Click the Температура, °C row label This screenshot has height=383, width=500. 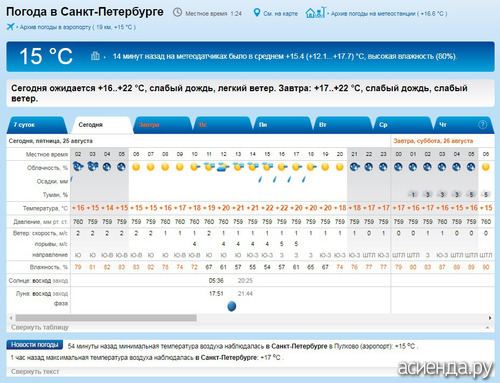point(45,208)
